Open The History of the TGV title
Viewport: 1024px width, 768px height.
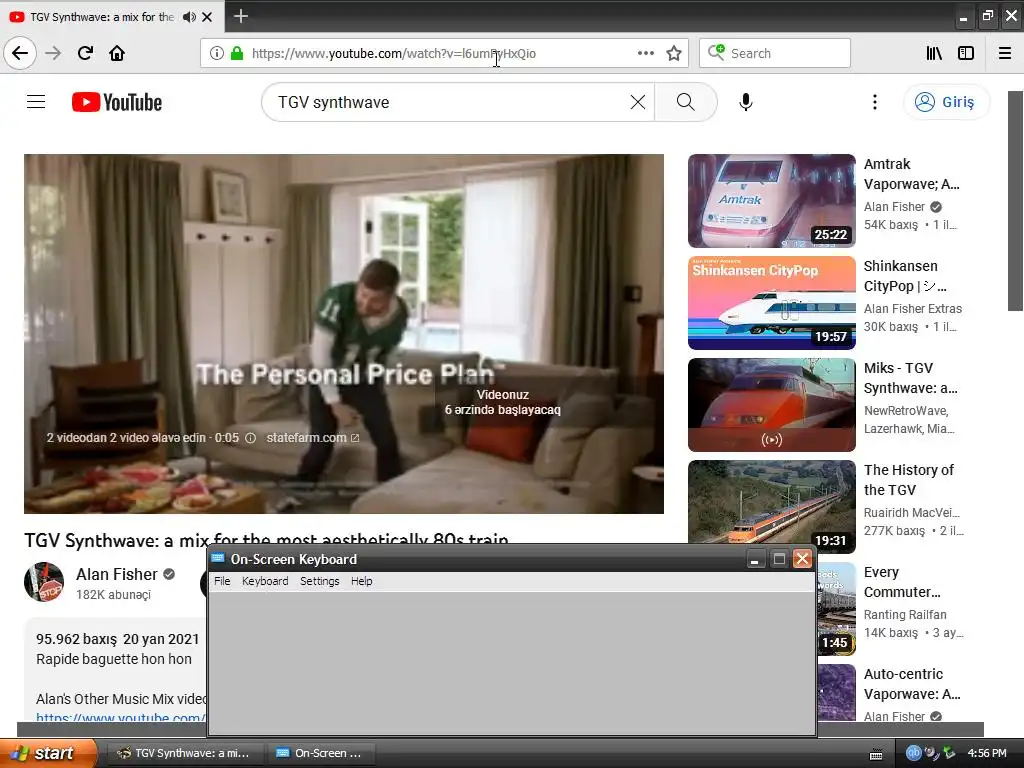point(908,479)
